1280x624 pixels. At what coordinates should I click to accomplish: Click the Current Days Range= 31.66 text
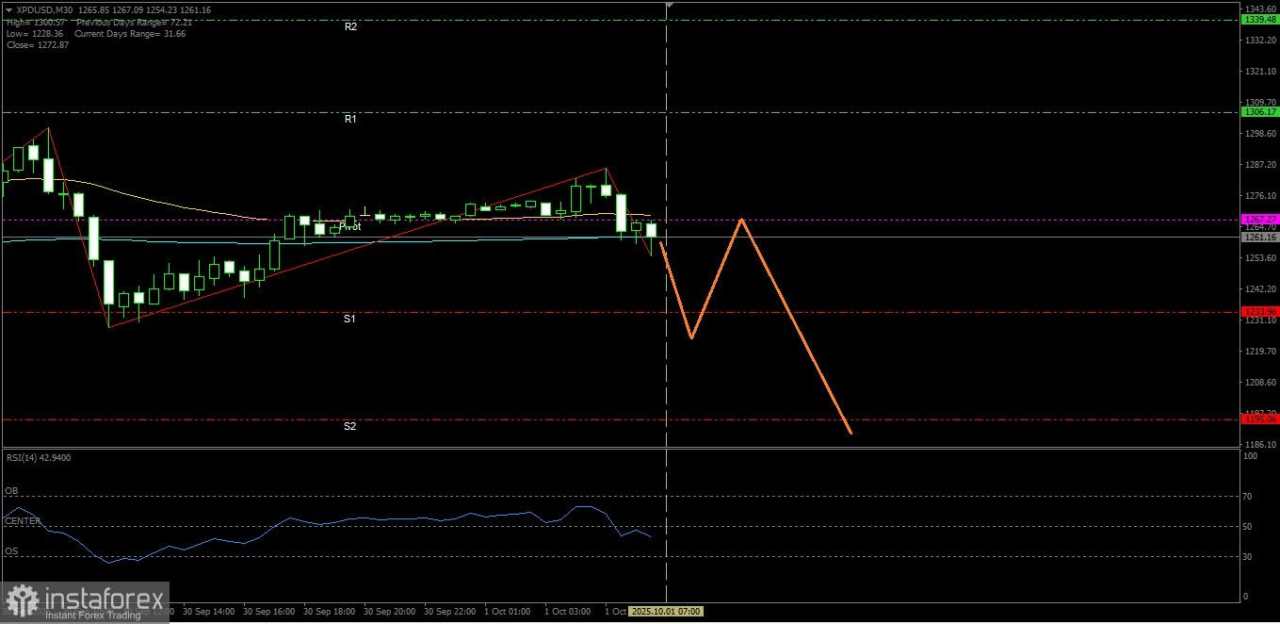coord(130,33)
